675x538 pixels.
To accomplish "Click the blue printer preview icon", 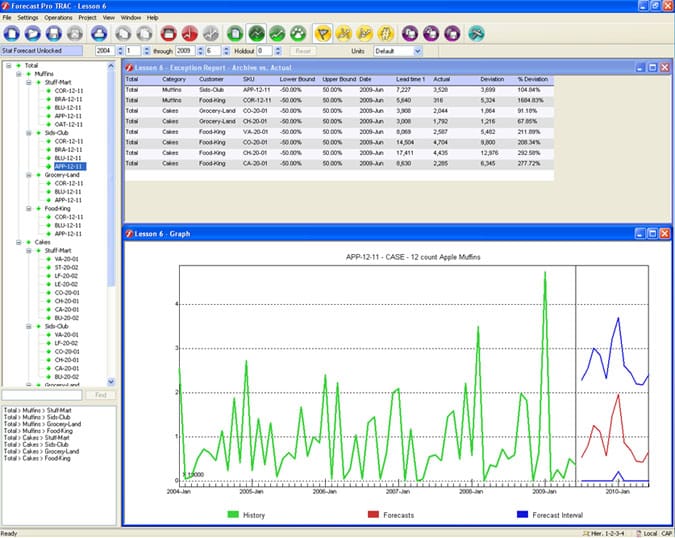I will point(99,34).
